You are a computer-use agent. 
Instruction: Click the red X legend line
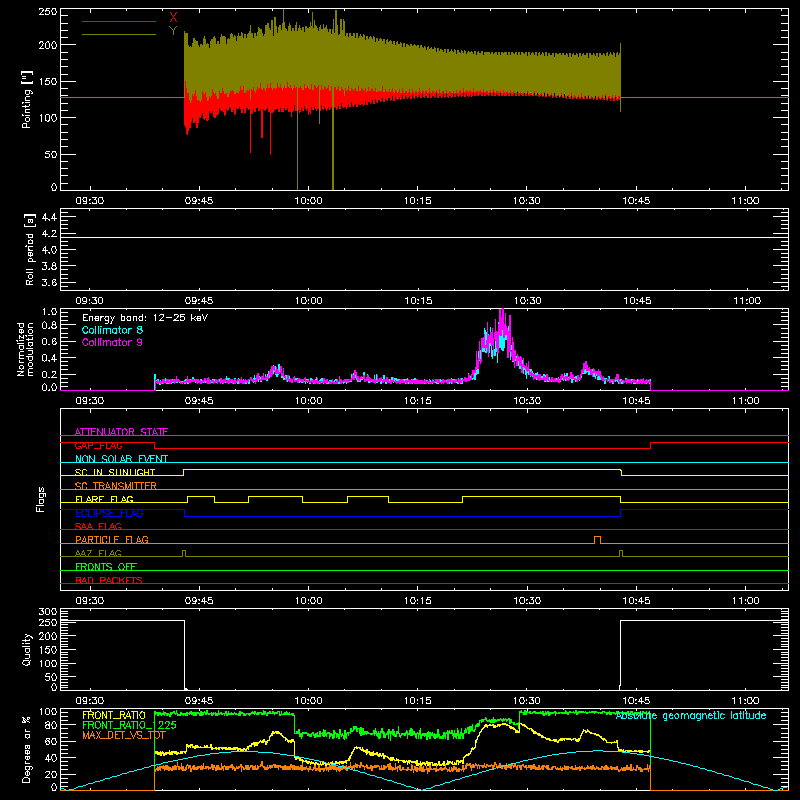point(119,21)
